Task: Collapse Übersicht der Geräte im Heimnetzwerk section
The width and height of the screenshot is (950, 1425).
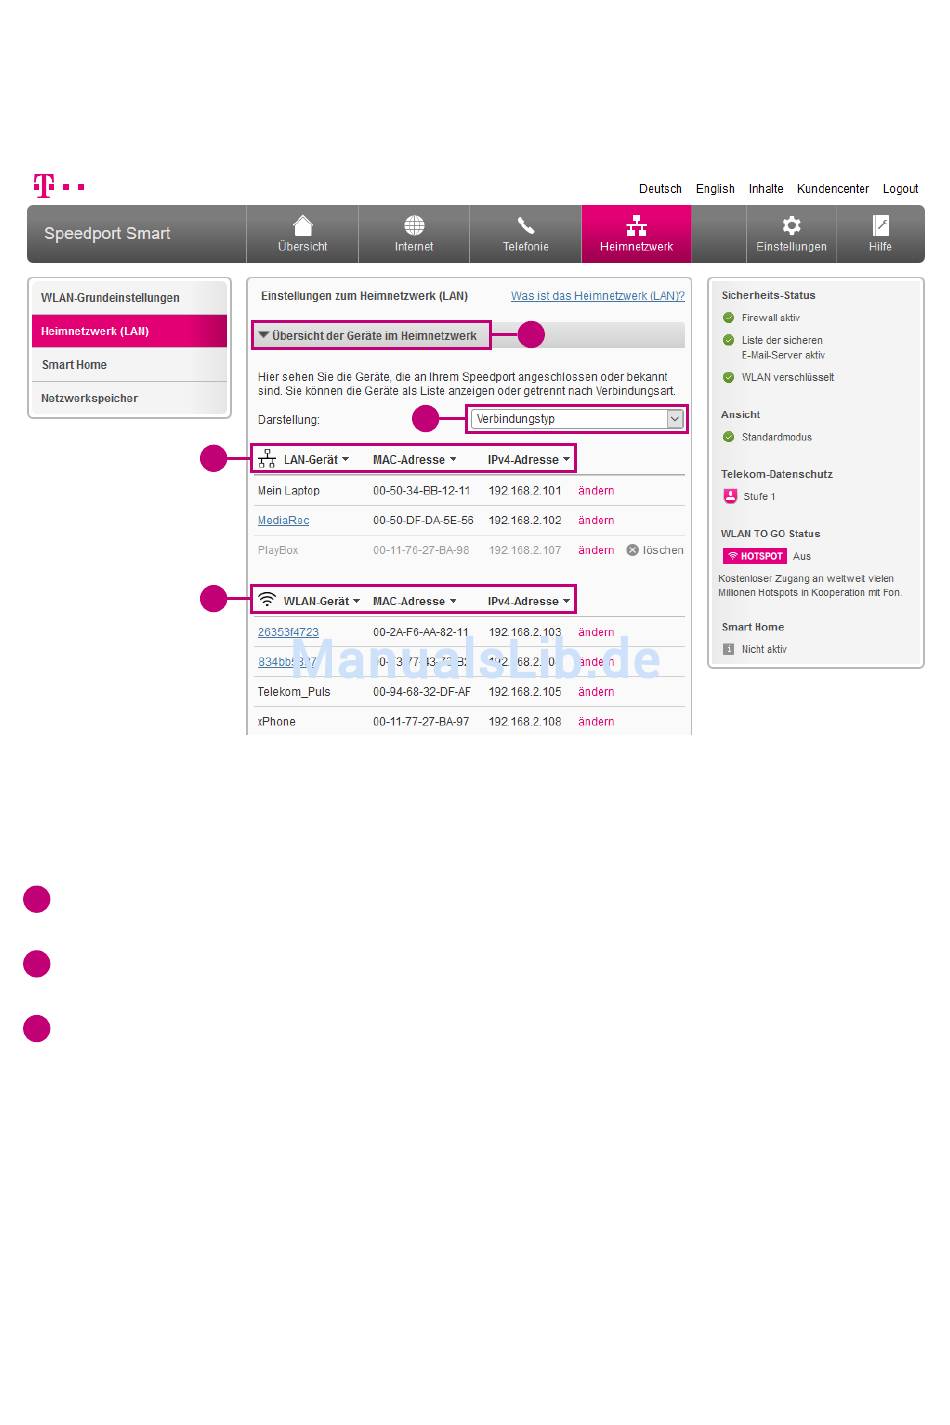Action: click(x=371, y=336)
